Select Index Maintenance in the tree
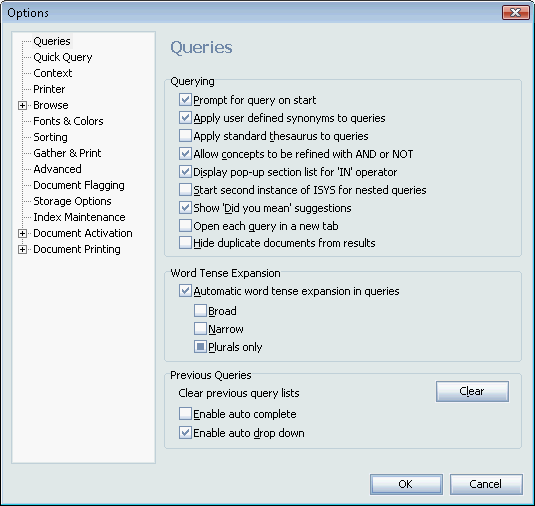This screenshot has width=535, height=506. point(79,217)
